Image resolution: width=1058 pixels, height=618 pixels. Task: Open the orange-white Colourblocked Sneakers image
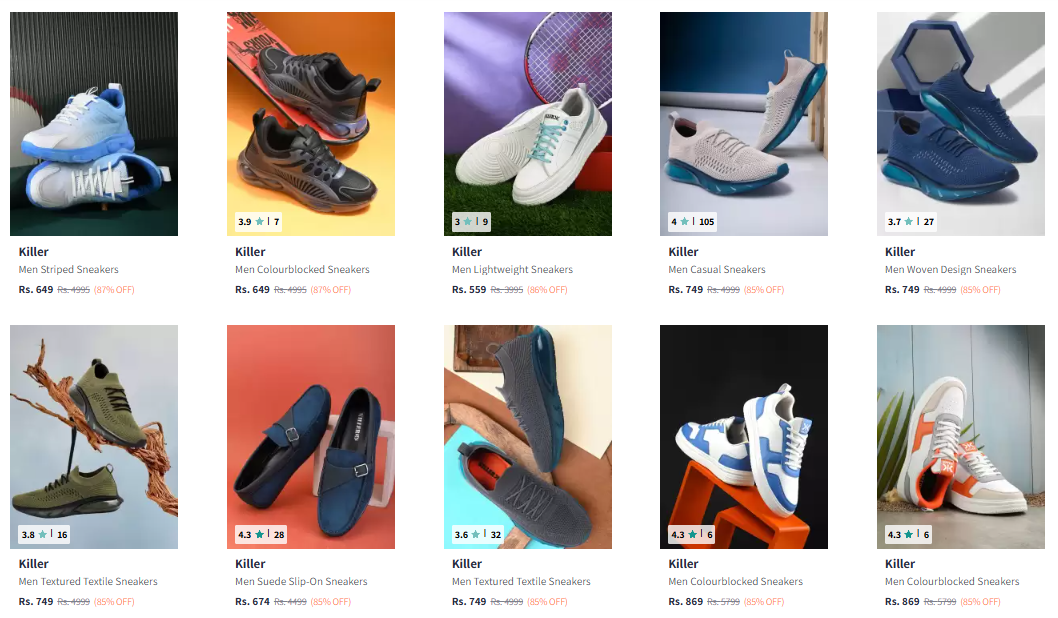tap(961, 437)
